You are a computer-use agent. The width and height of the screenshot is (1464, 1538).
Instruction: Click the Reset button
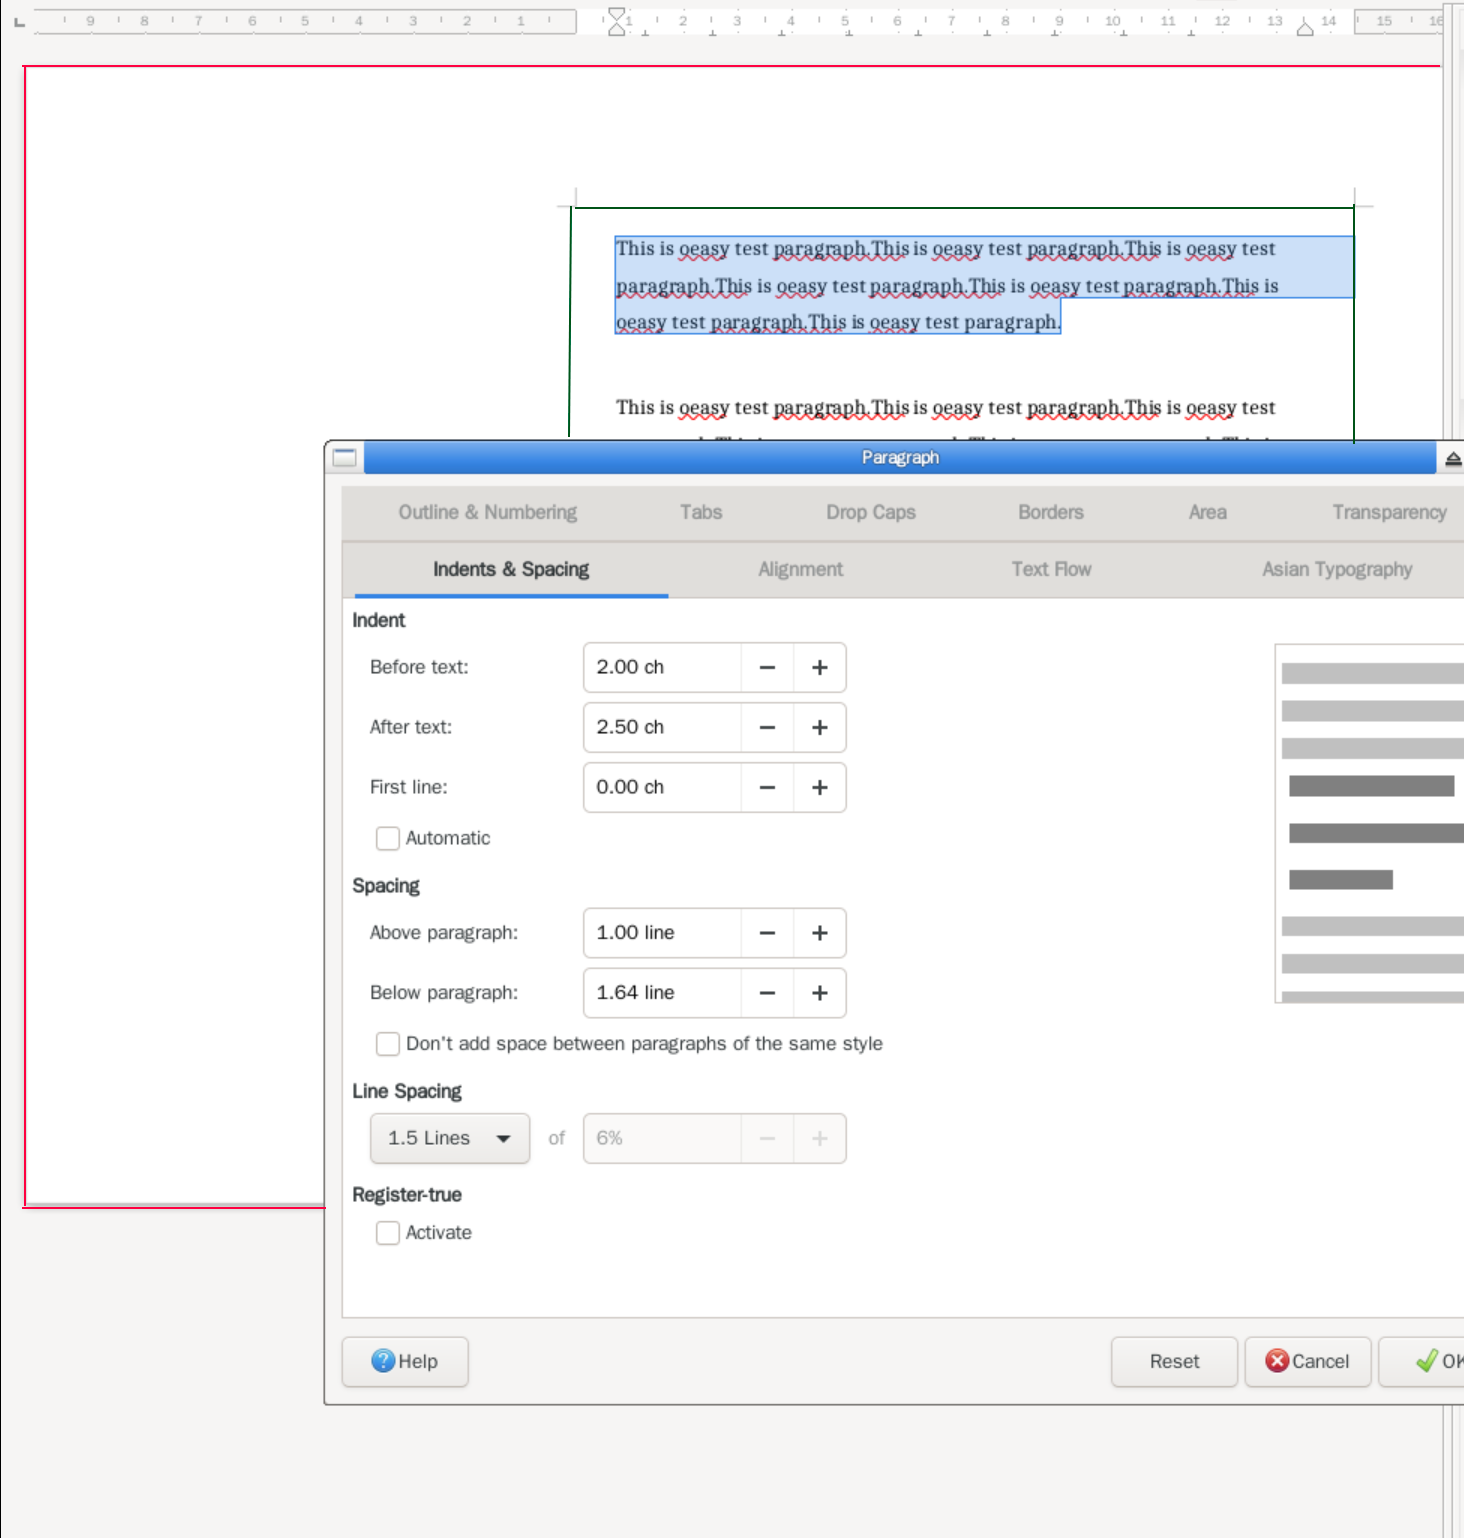pos(1174,1361)
